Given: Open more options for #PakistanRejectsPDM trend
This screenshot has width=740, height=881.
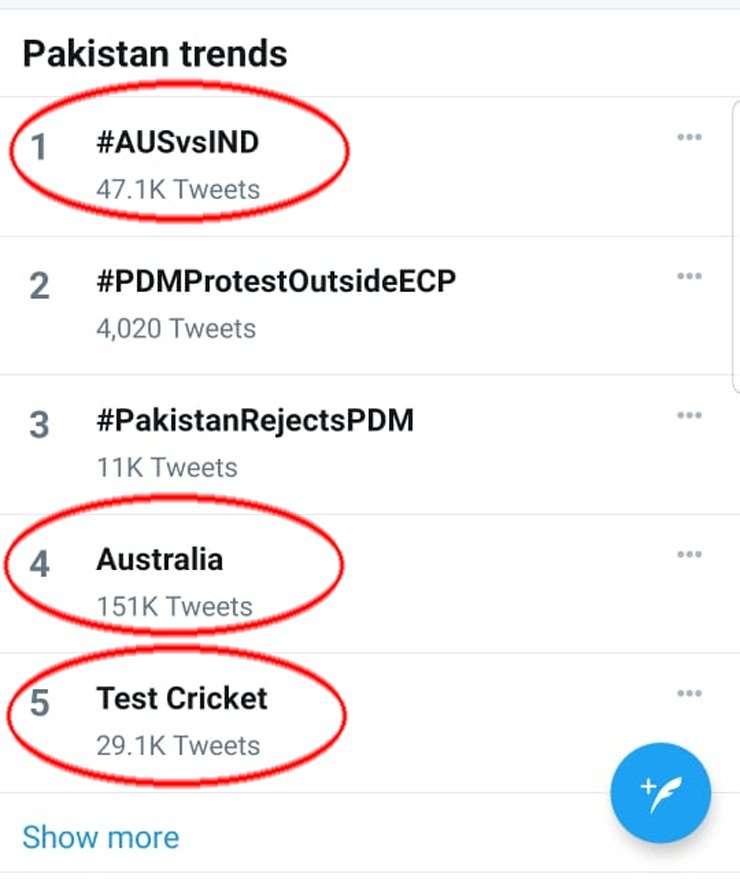Looking at the screenshot, I should pos(689,416).
